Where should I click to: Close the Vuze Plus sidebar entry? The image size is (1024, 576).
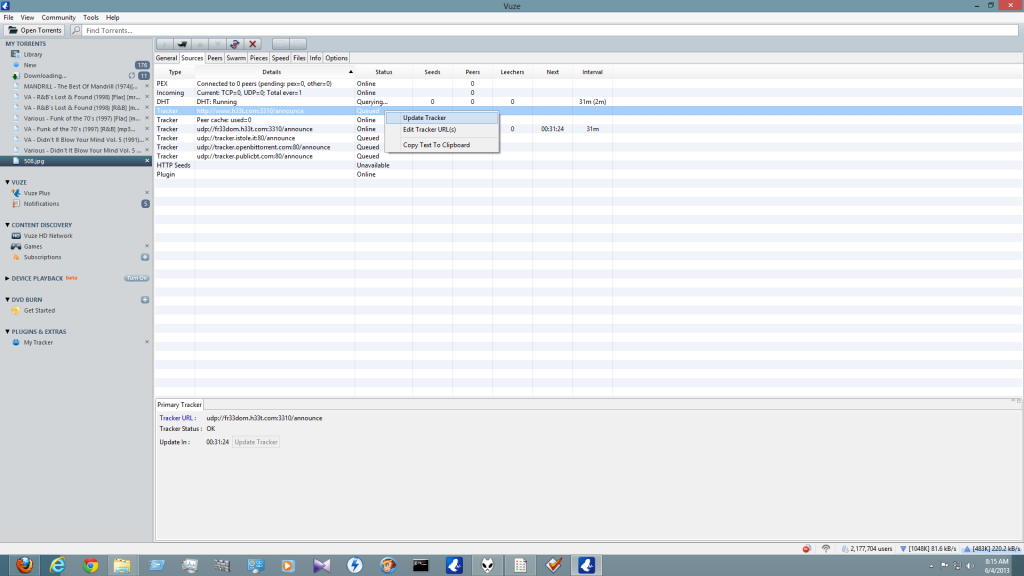tap(147, 193)
